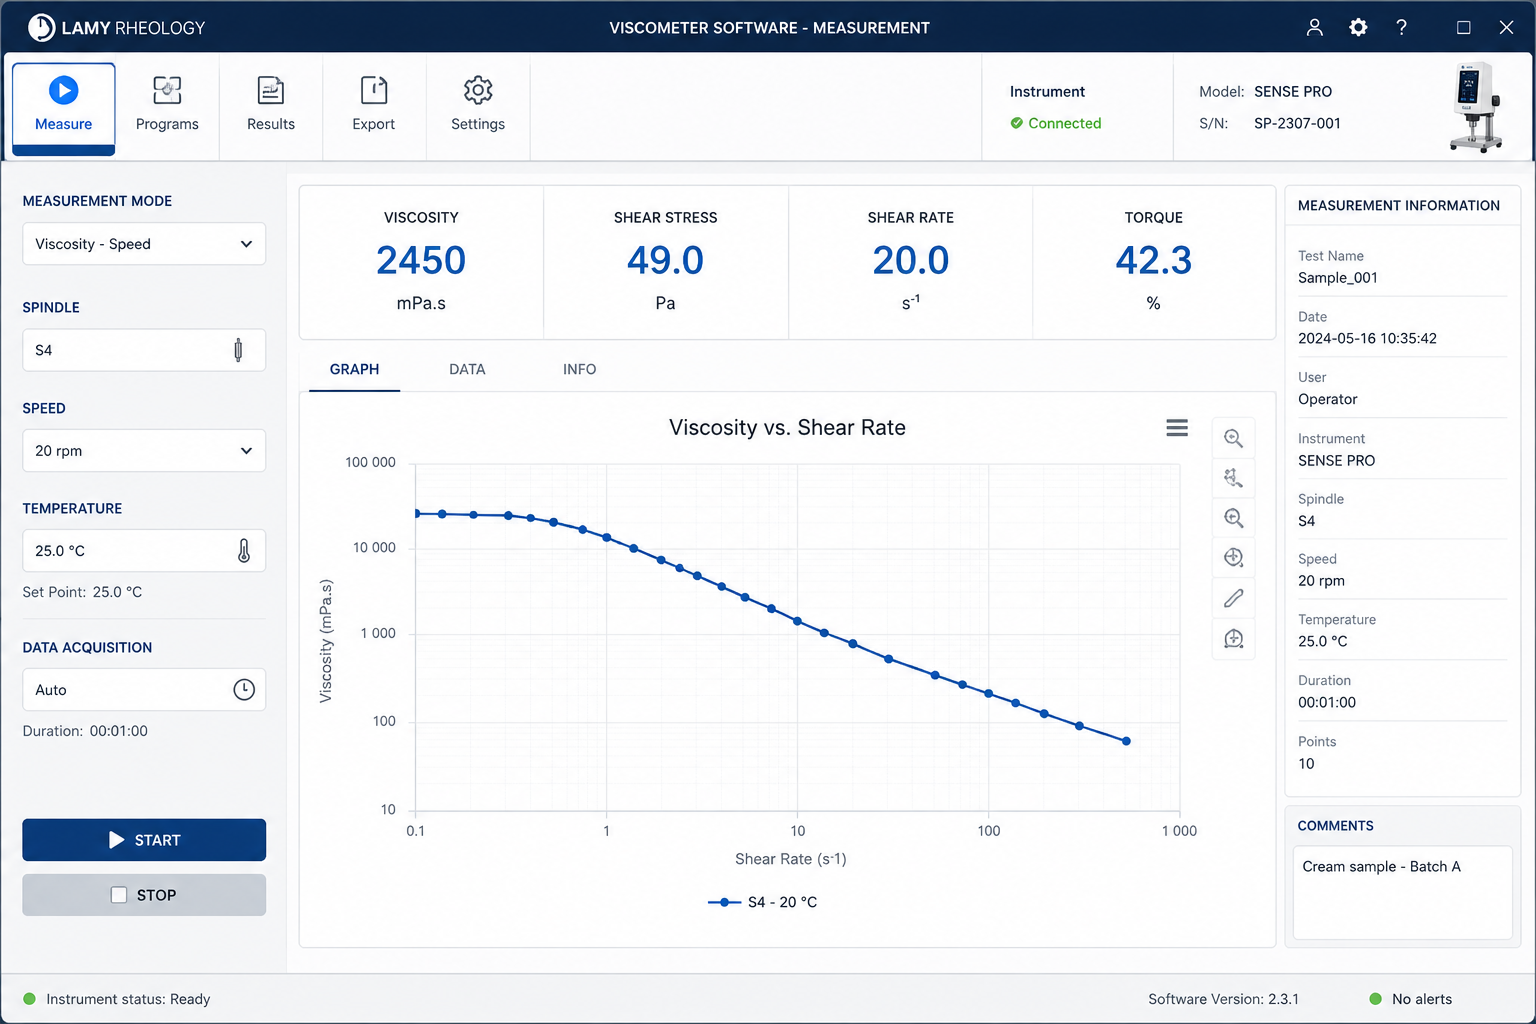Open the Results view
1536x1024 pixels.
[x=271, y=105]
